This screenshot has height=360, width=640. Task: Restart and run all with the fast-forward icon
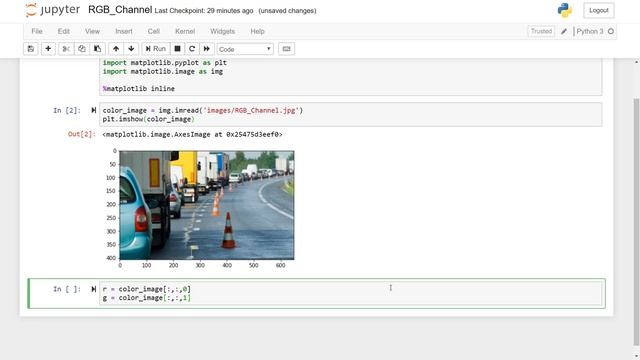pos(207,49)
